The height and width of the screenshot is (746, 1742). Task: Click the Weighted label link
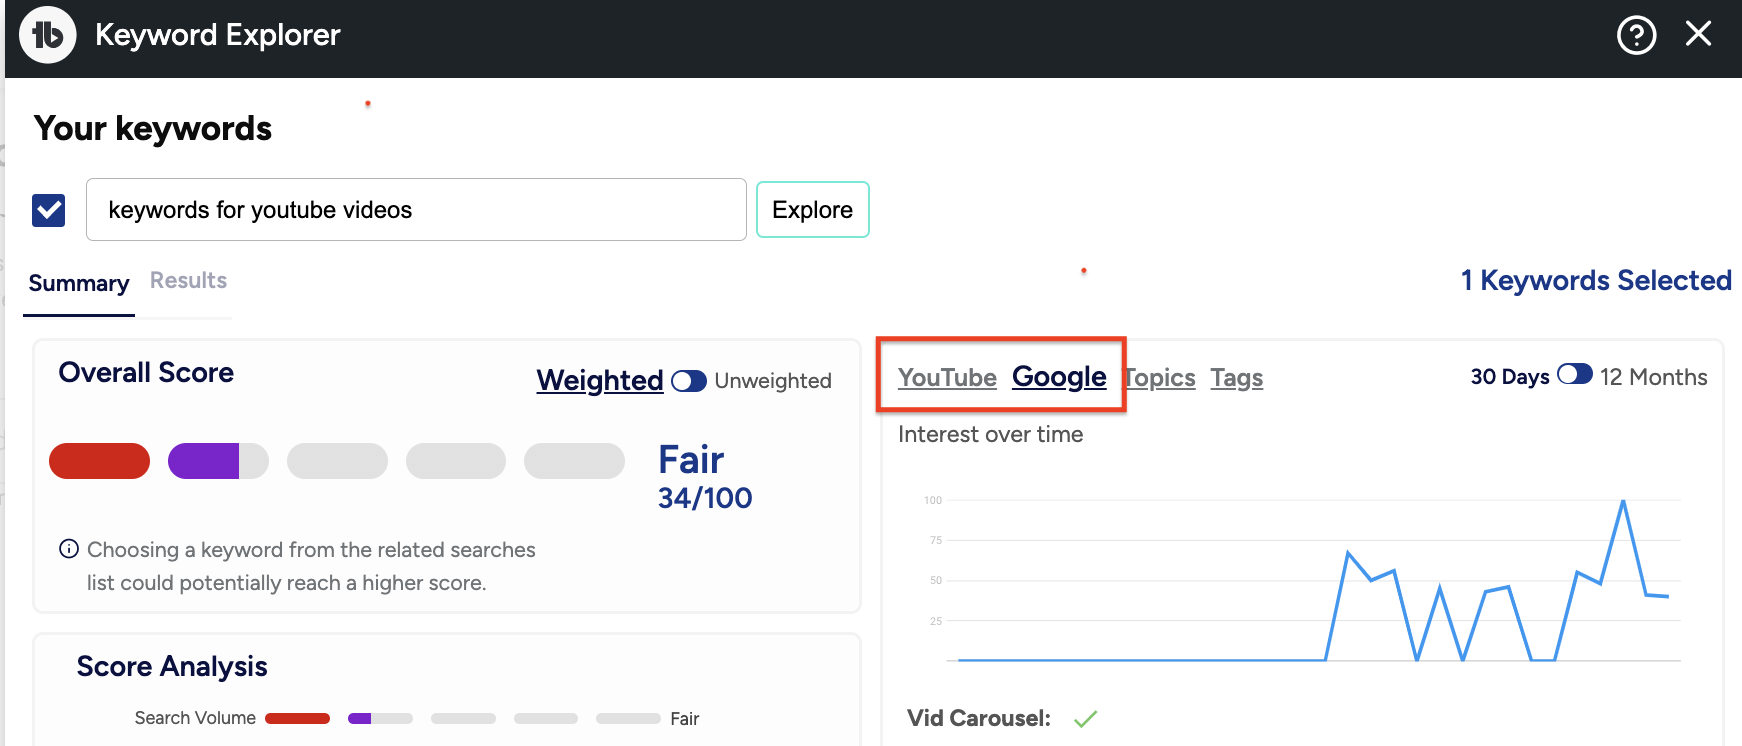pos(599,380)
